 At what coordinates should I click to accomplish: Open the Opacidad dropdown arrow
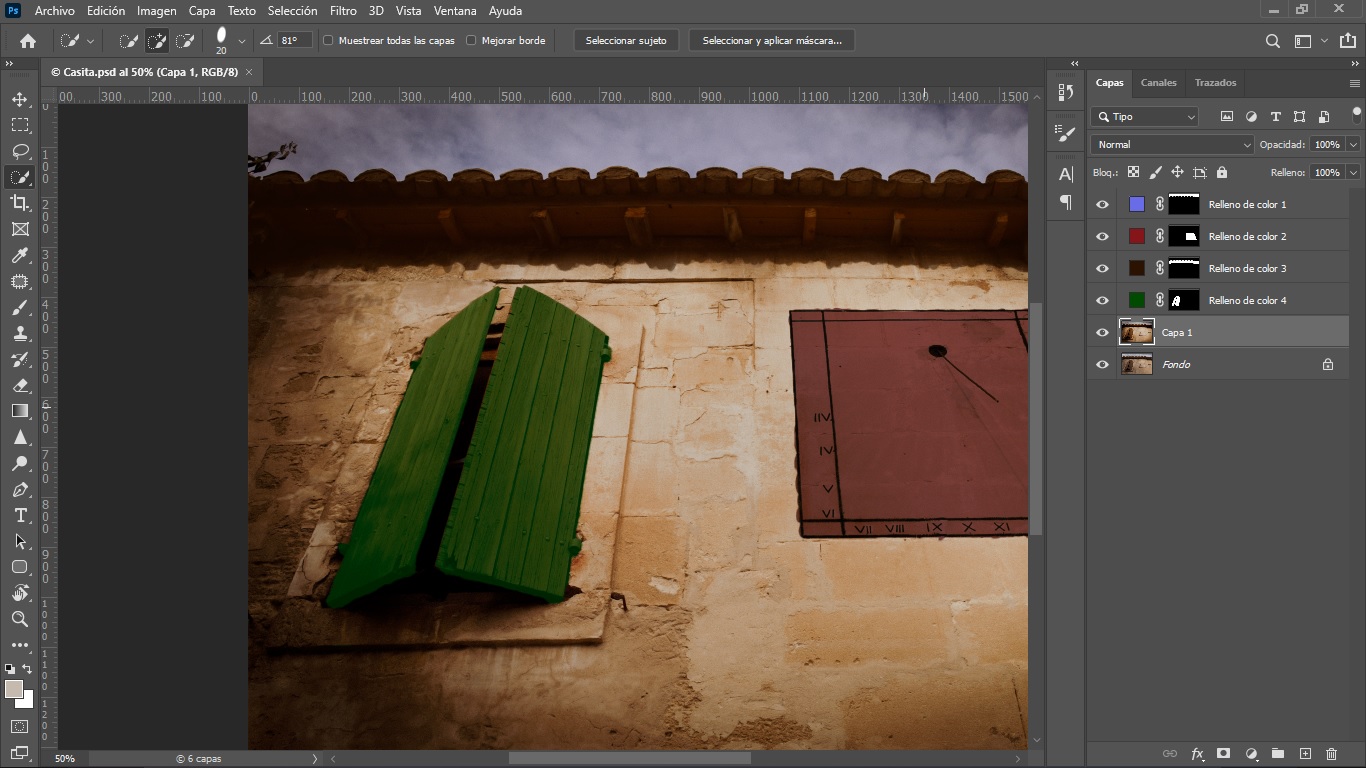(x=1353, y=145)
